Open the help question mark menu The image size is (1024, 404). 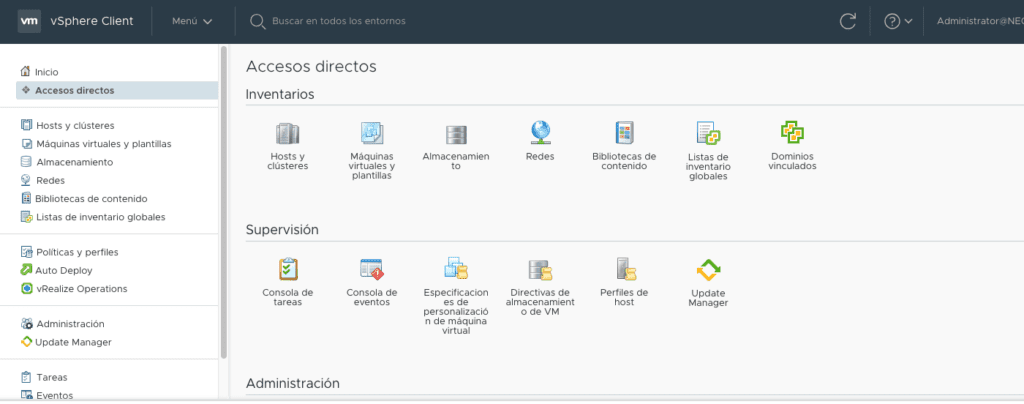pyautogui.click(x=898, y=21)
